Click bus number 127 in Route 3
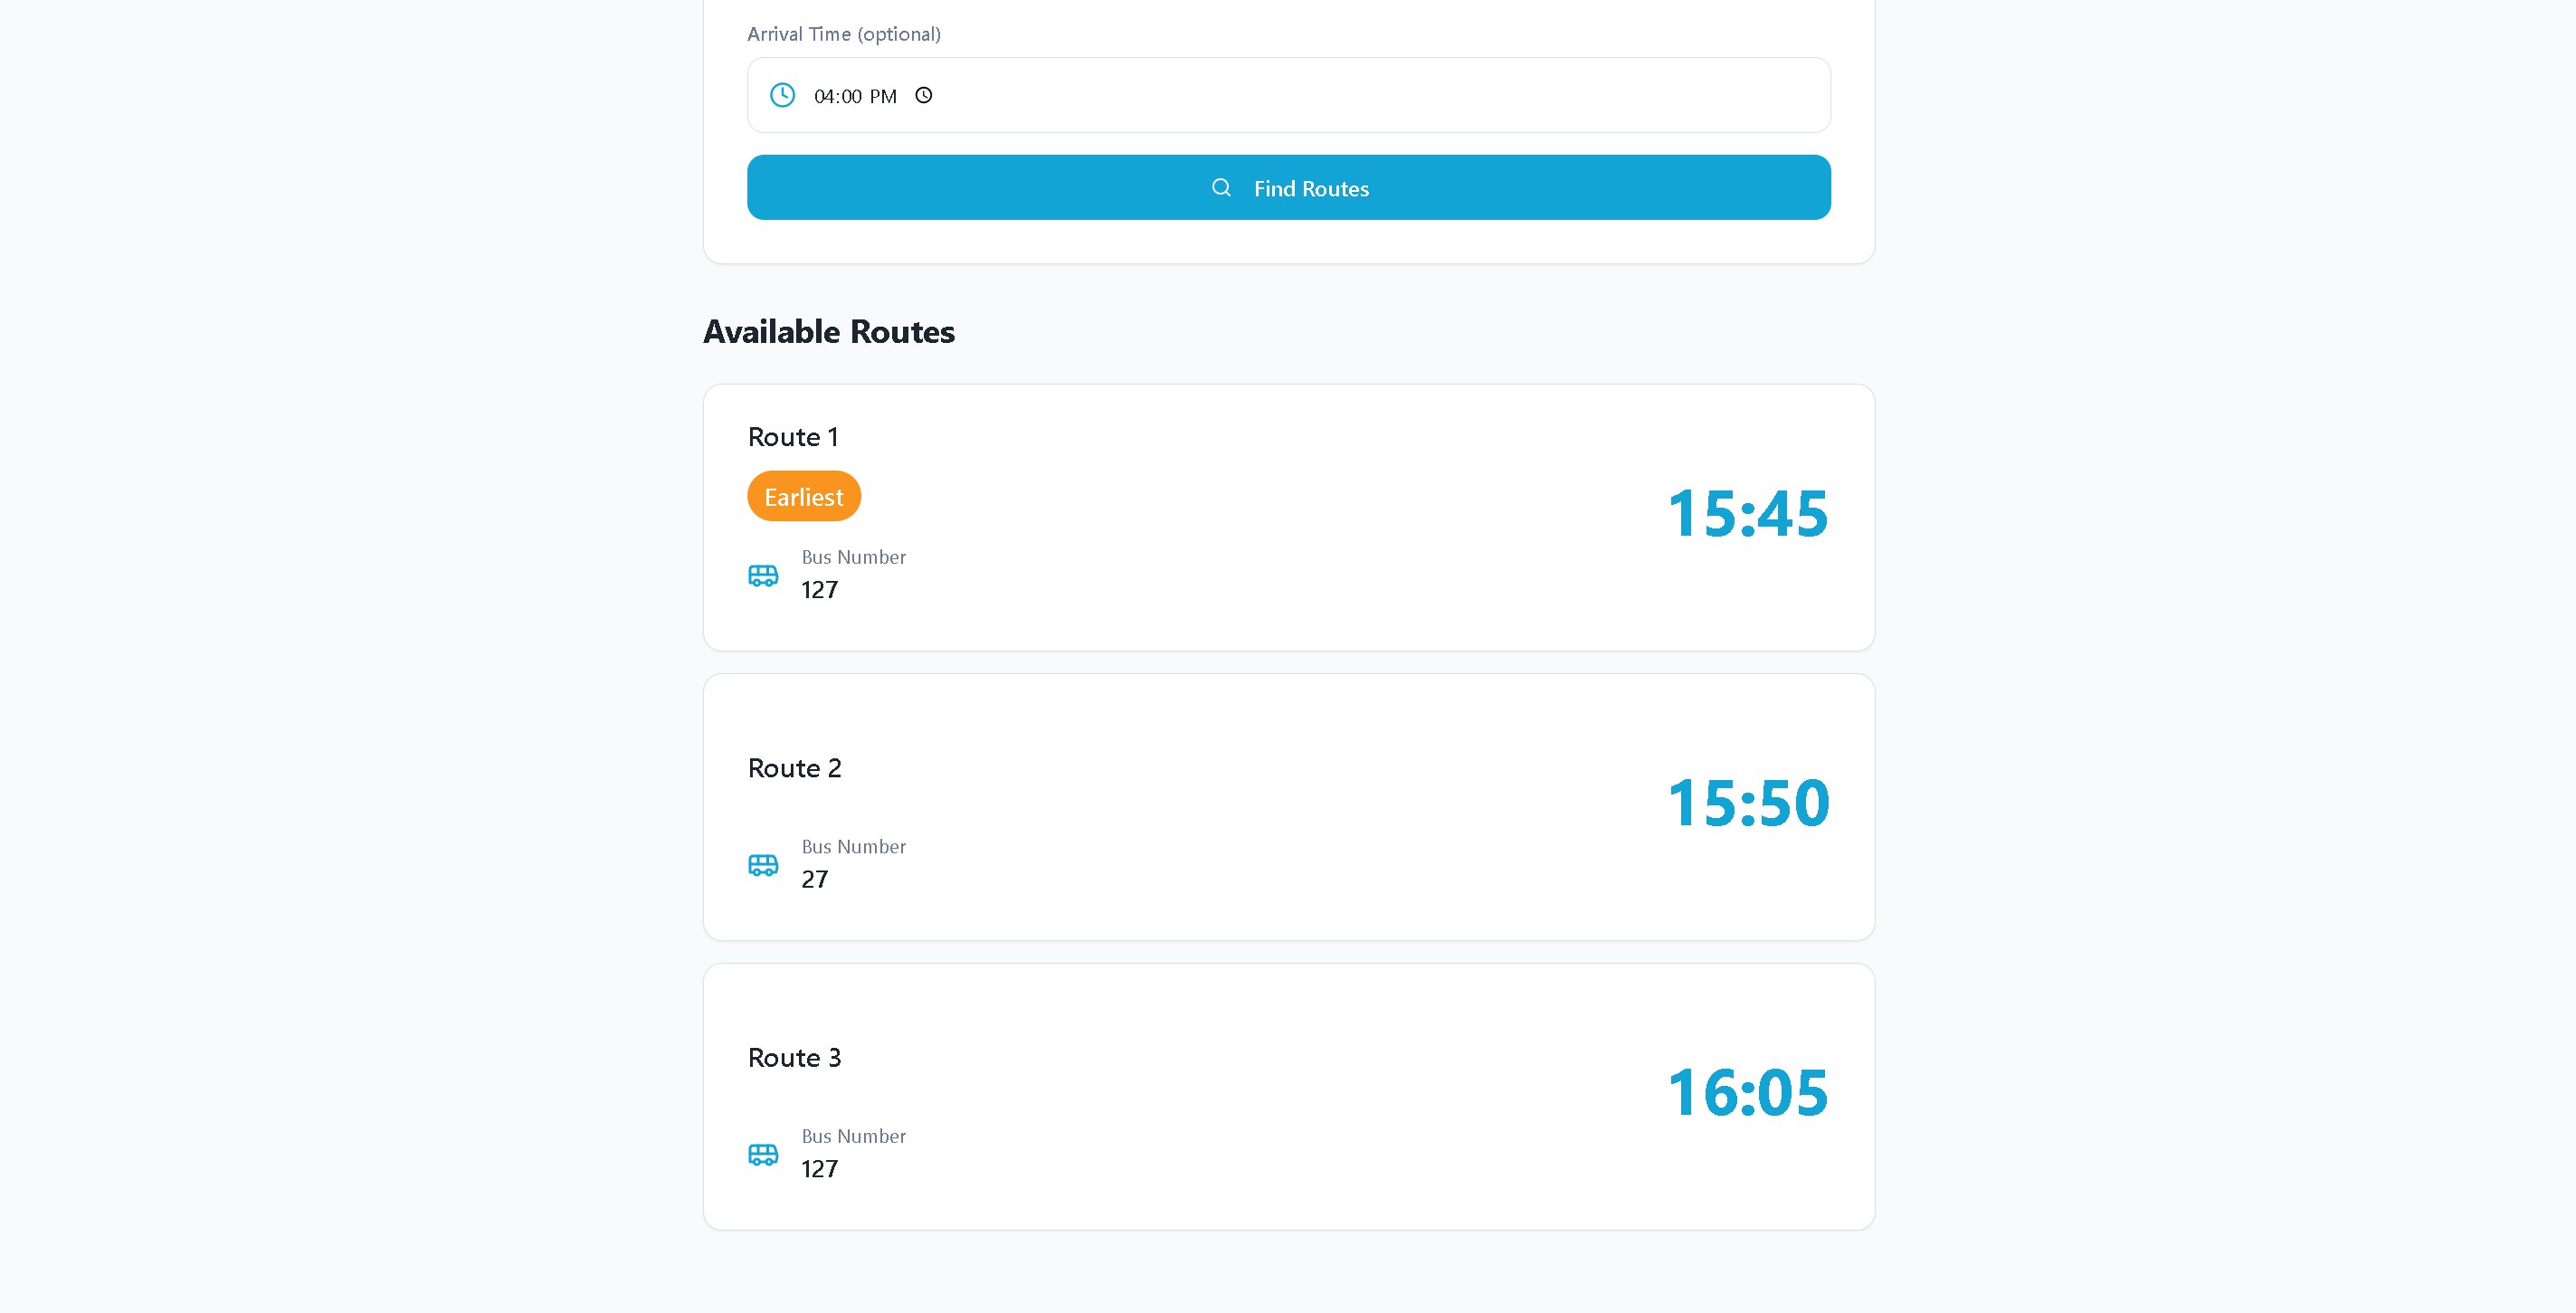Image resolution: width=2576 pixels, height=1313 pixels. click(819, 1169)
